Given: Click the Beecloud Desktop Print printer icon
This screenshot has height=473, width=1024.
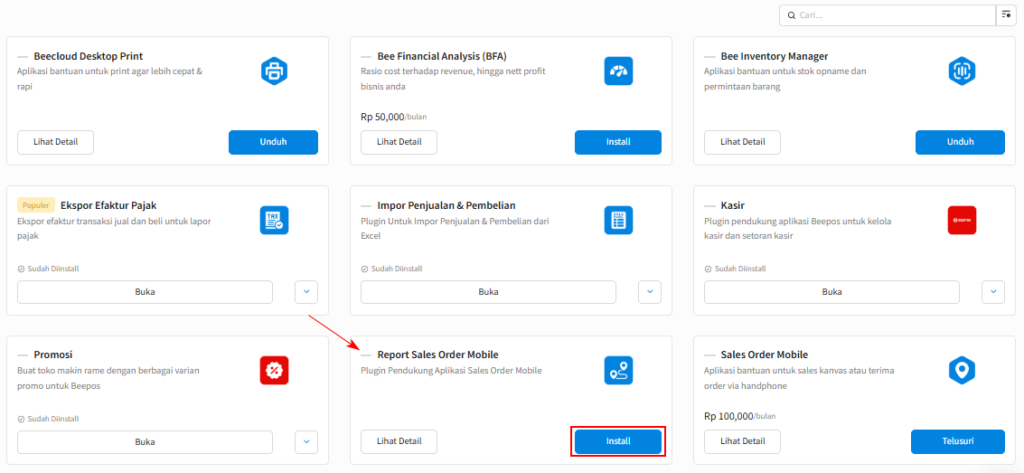Looking at the screenshot, I should pos(274,71).
